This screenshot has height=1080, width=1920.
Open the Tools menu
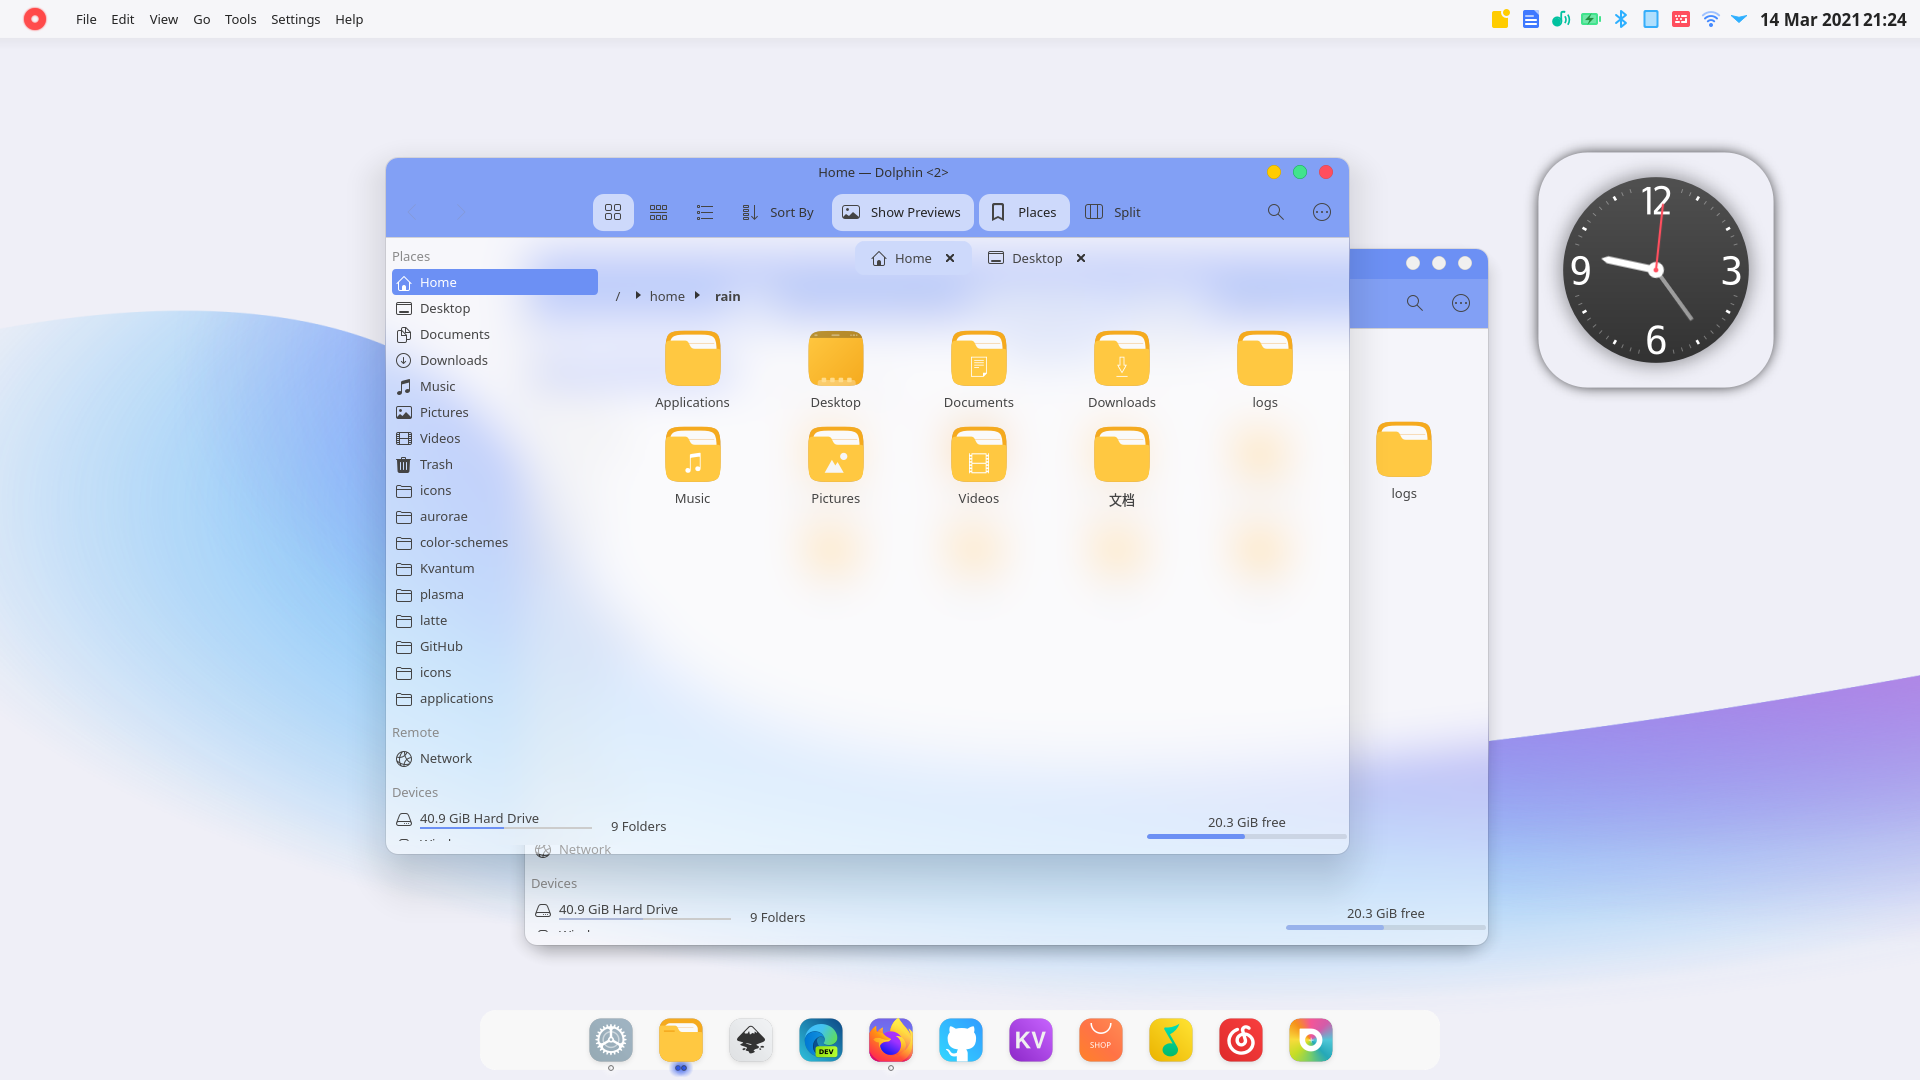point(240,19)
